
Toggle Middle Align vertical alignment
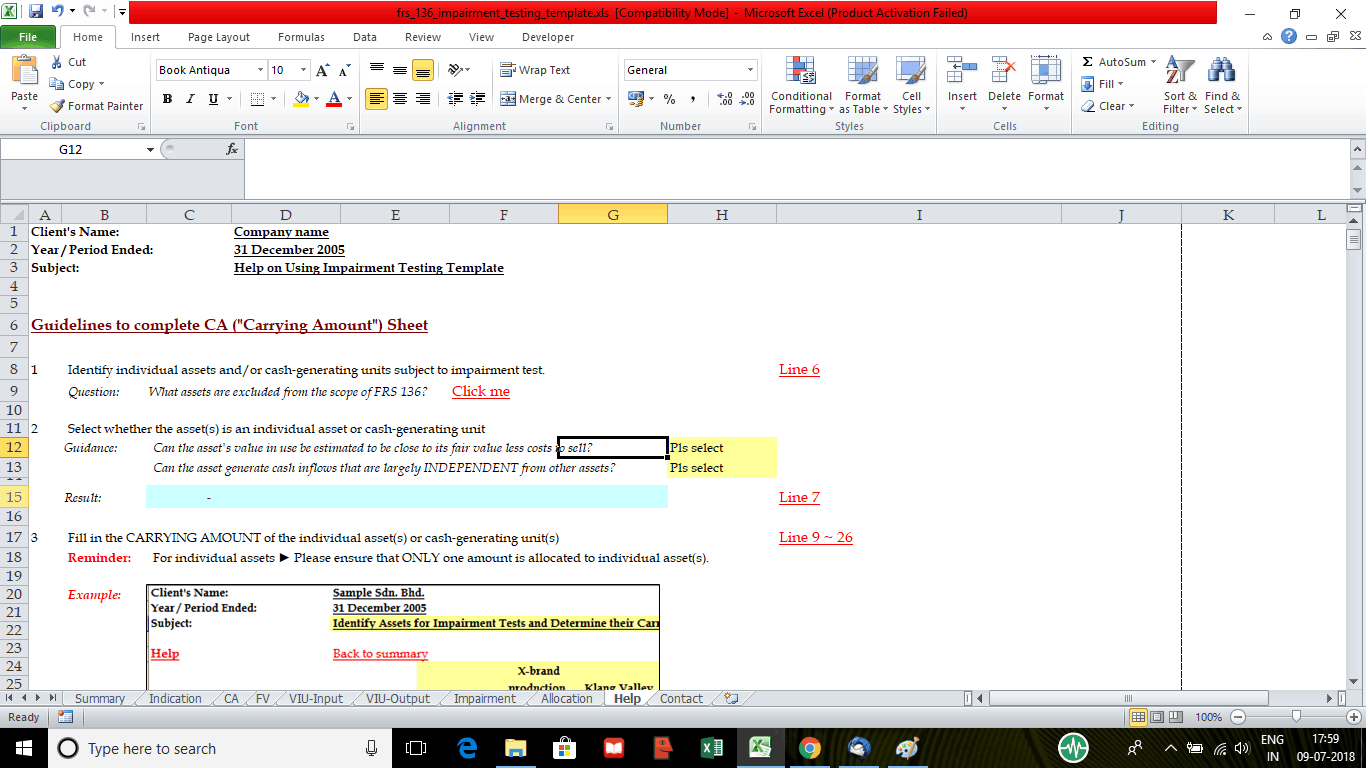click(400, 70)
